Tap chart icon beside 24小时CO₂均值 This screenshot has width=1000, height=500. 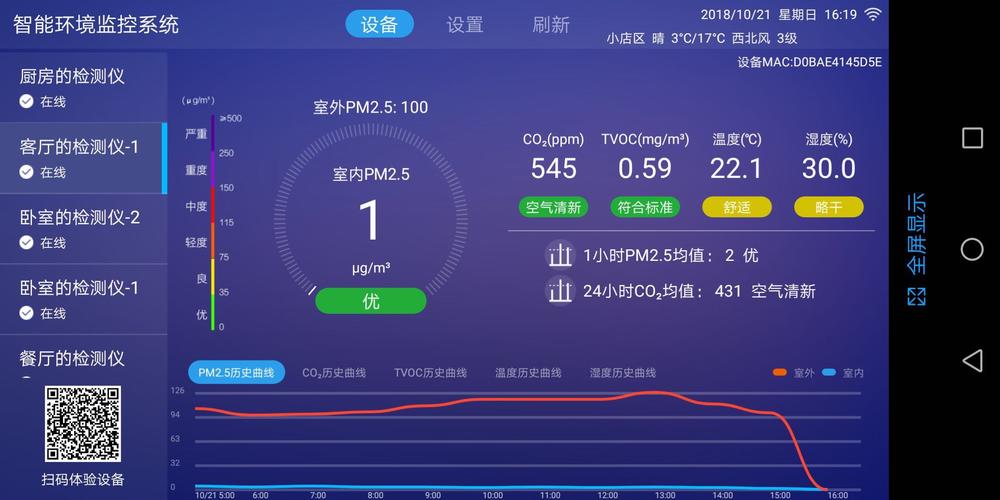(560, 291)
